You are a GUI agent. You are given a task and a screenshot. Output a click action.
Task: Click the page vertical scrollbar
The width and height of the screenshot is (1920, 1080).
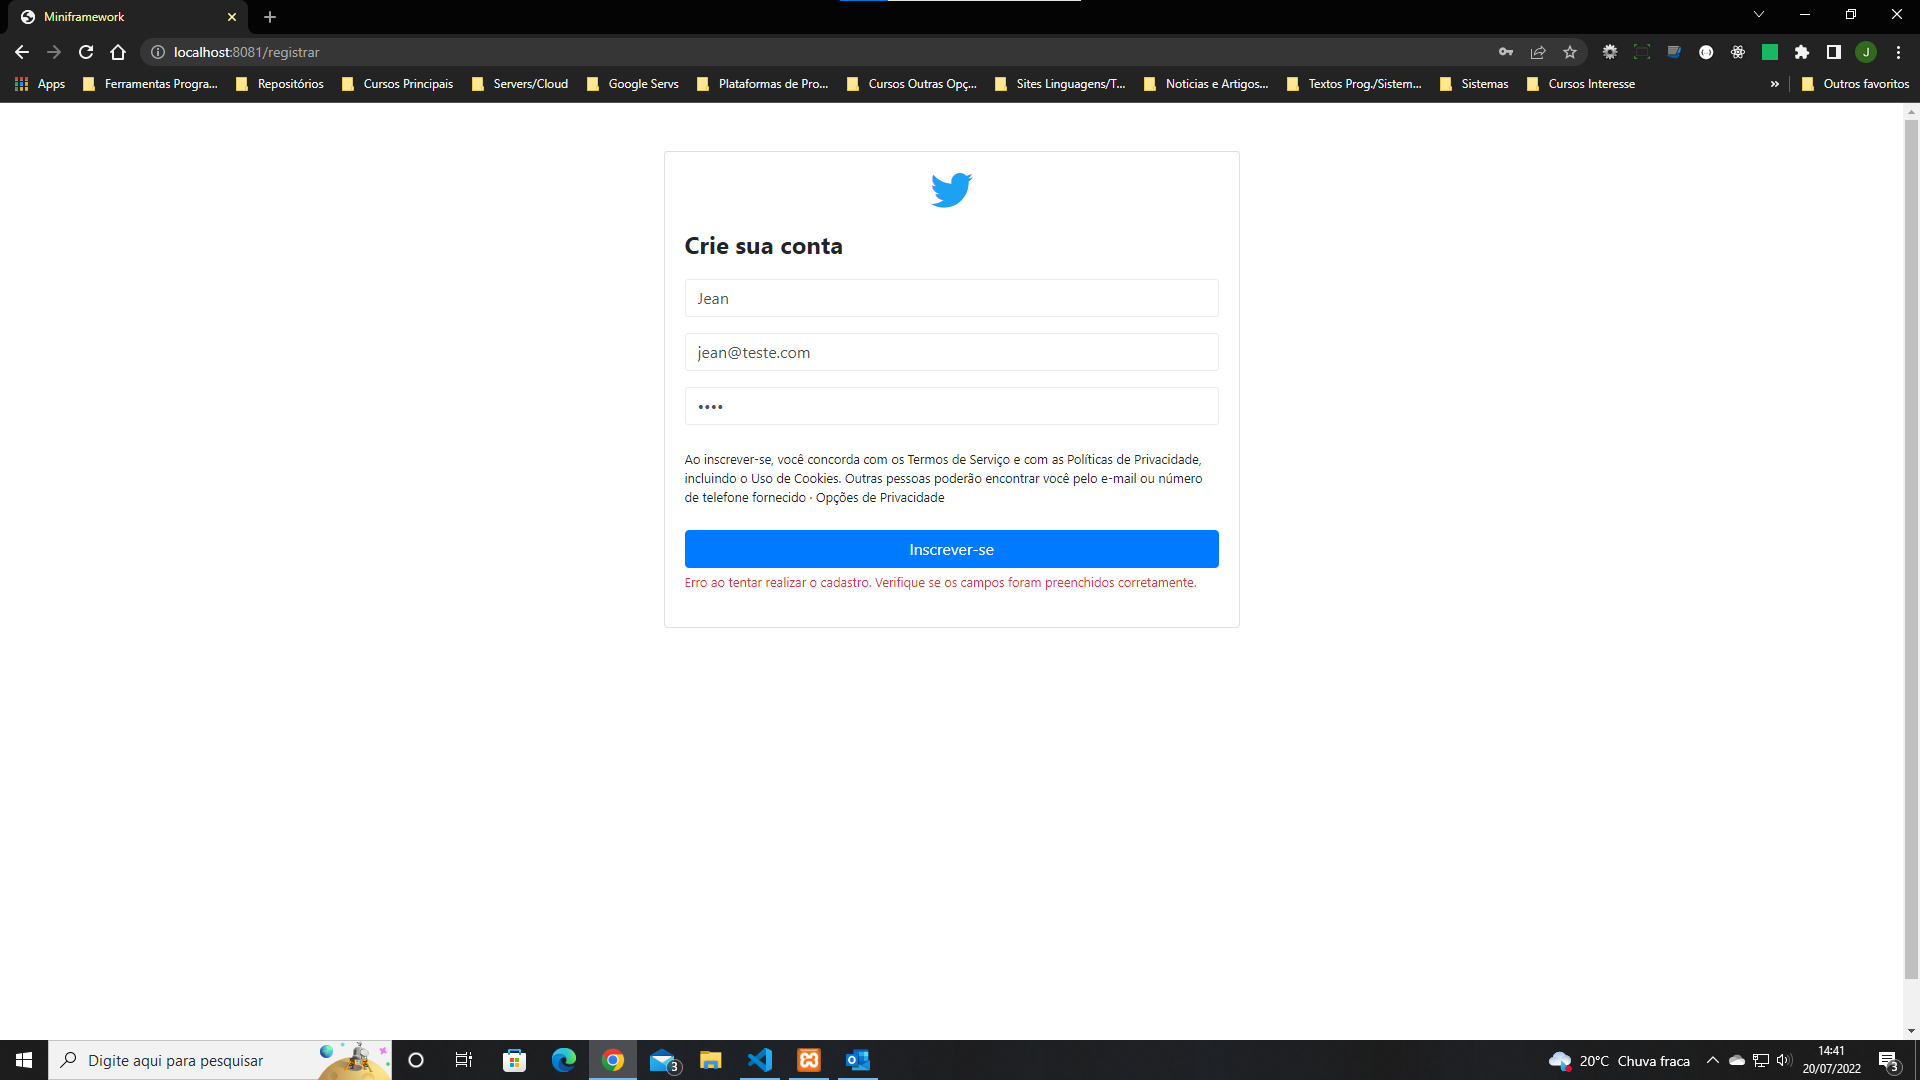point(1911,548)
